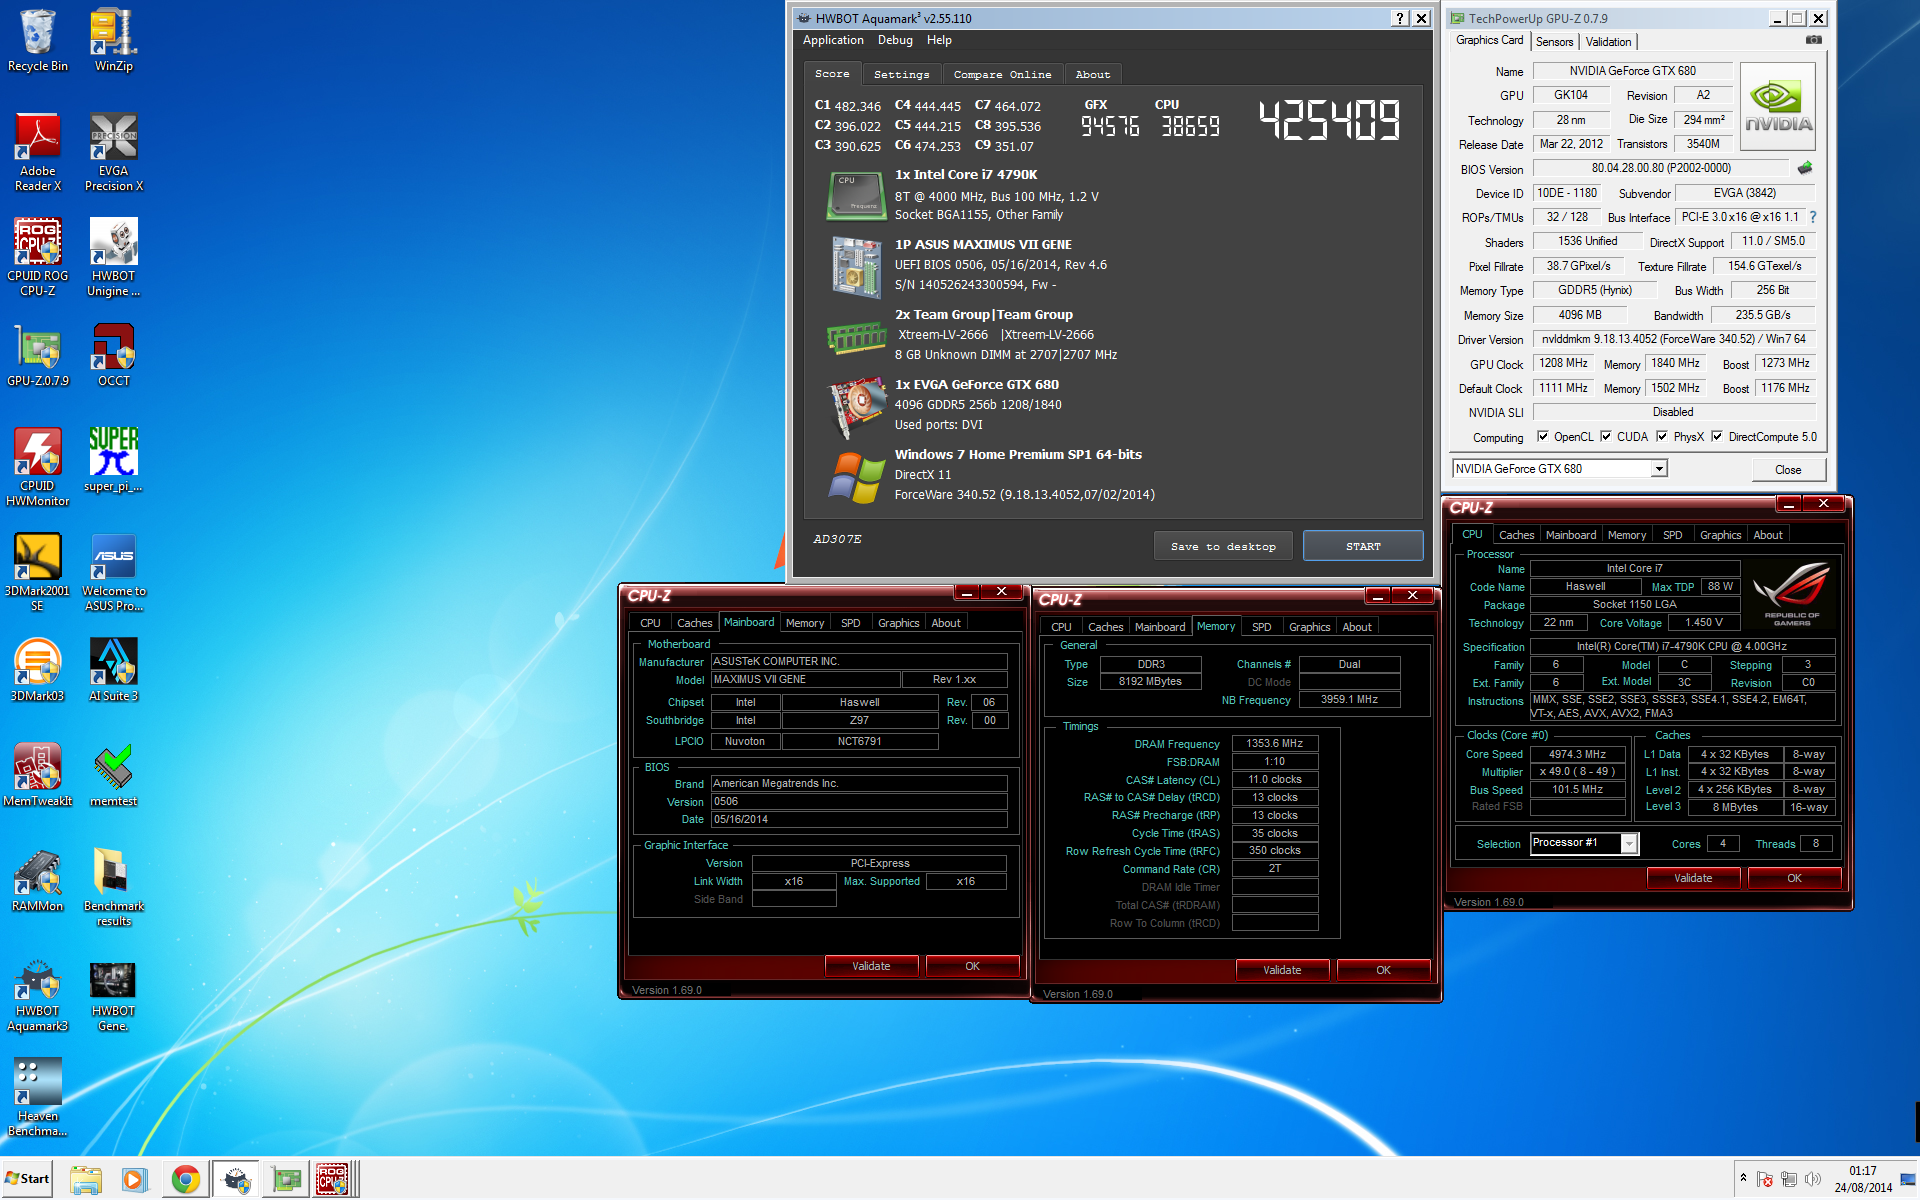Click the GPU-Z BIOS save icon

click(x=1805, y=168)
